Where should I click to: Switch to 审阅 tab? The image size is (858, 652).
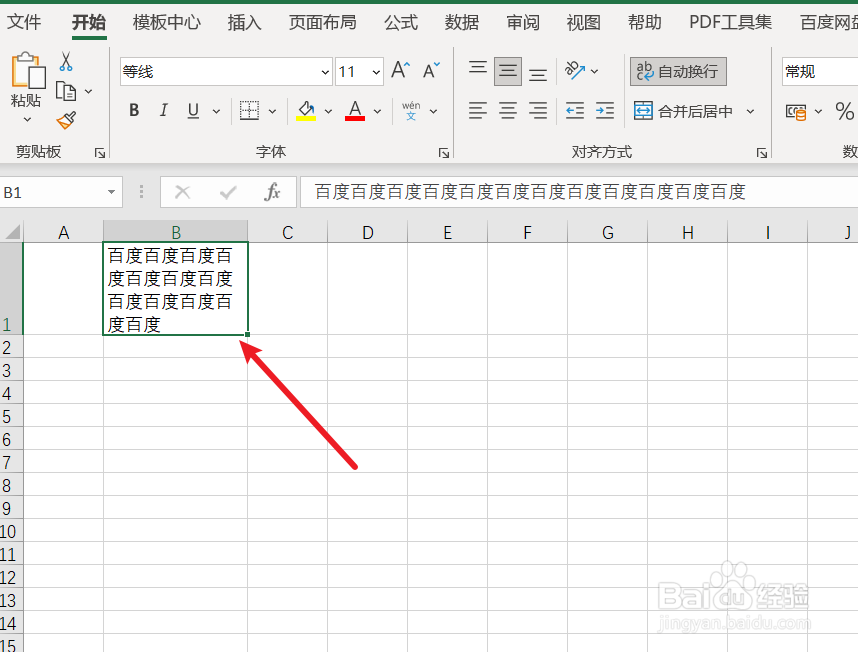tap(523, 22)
